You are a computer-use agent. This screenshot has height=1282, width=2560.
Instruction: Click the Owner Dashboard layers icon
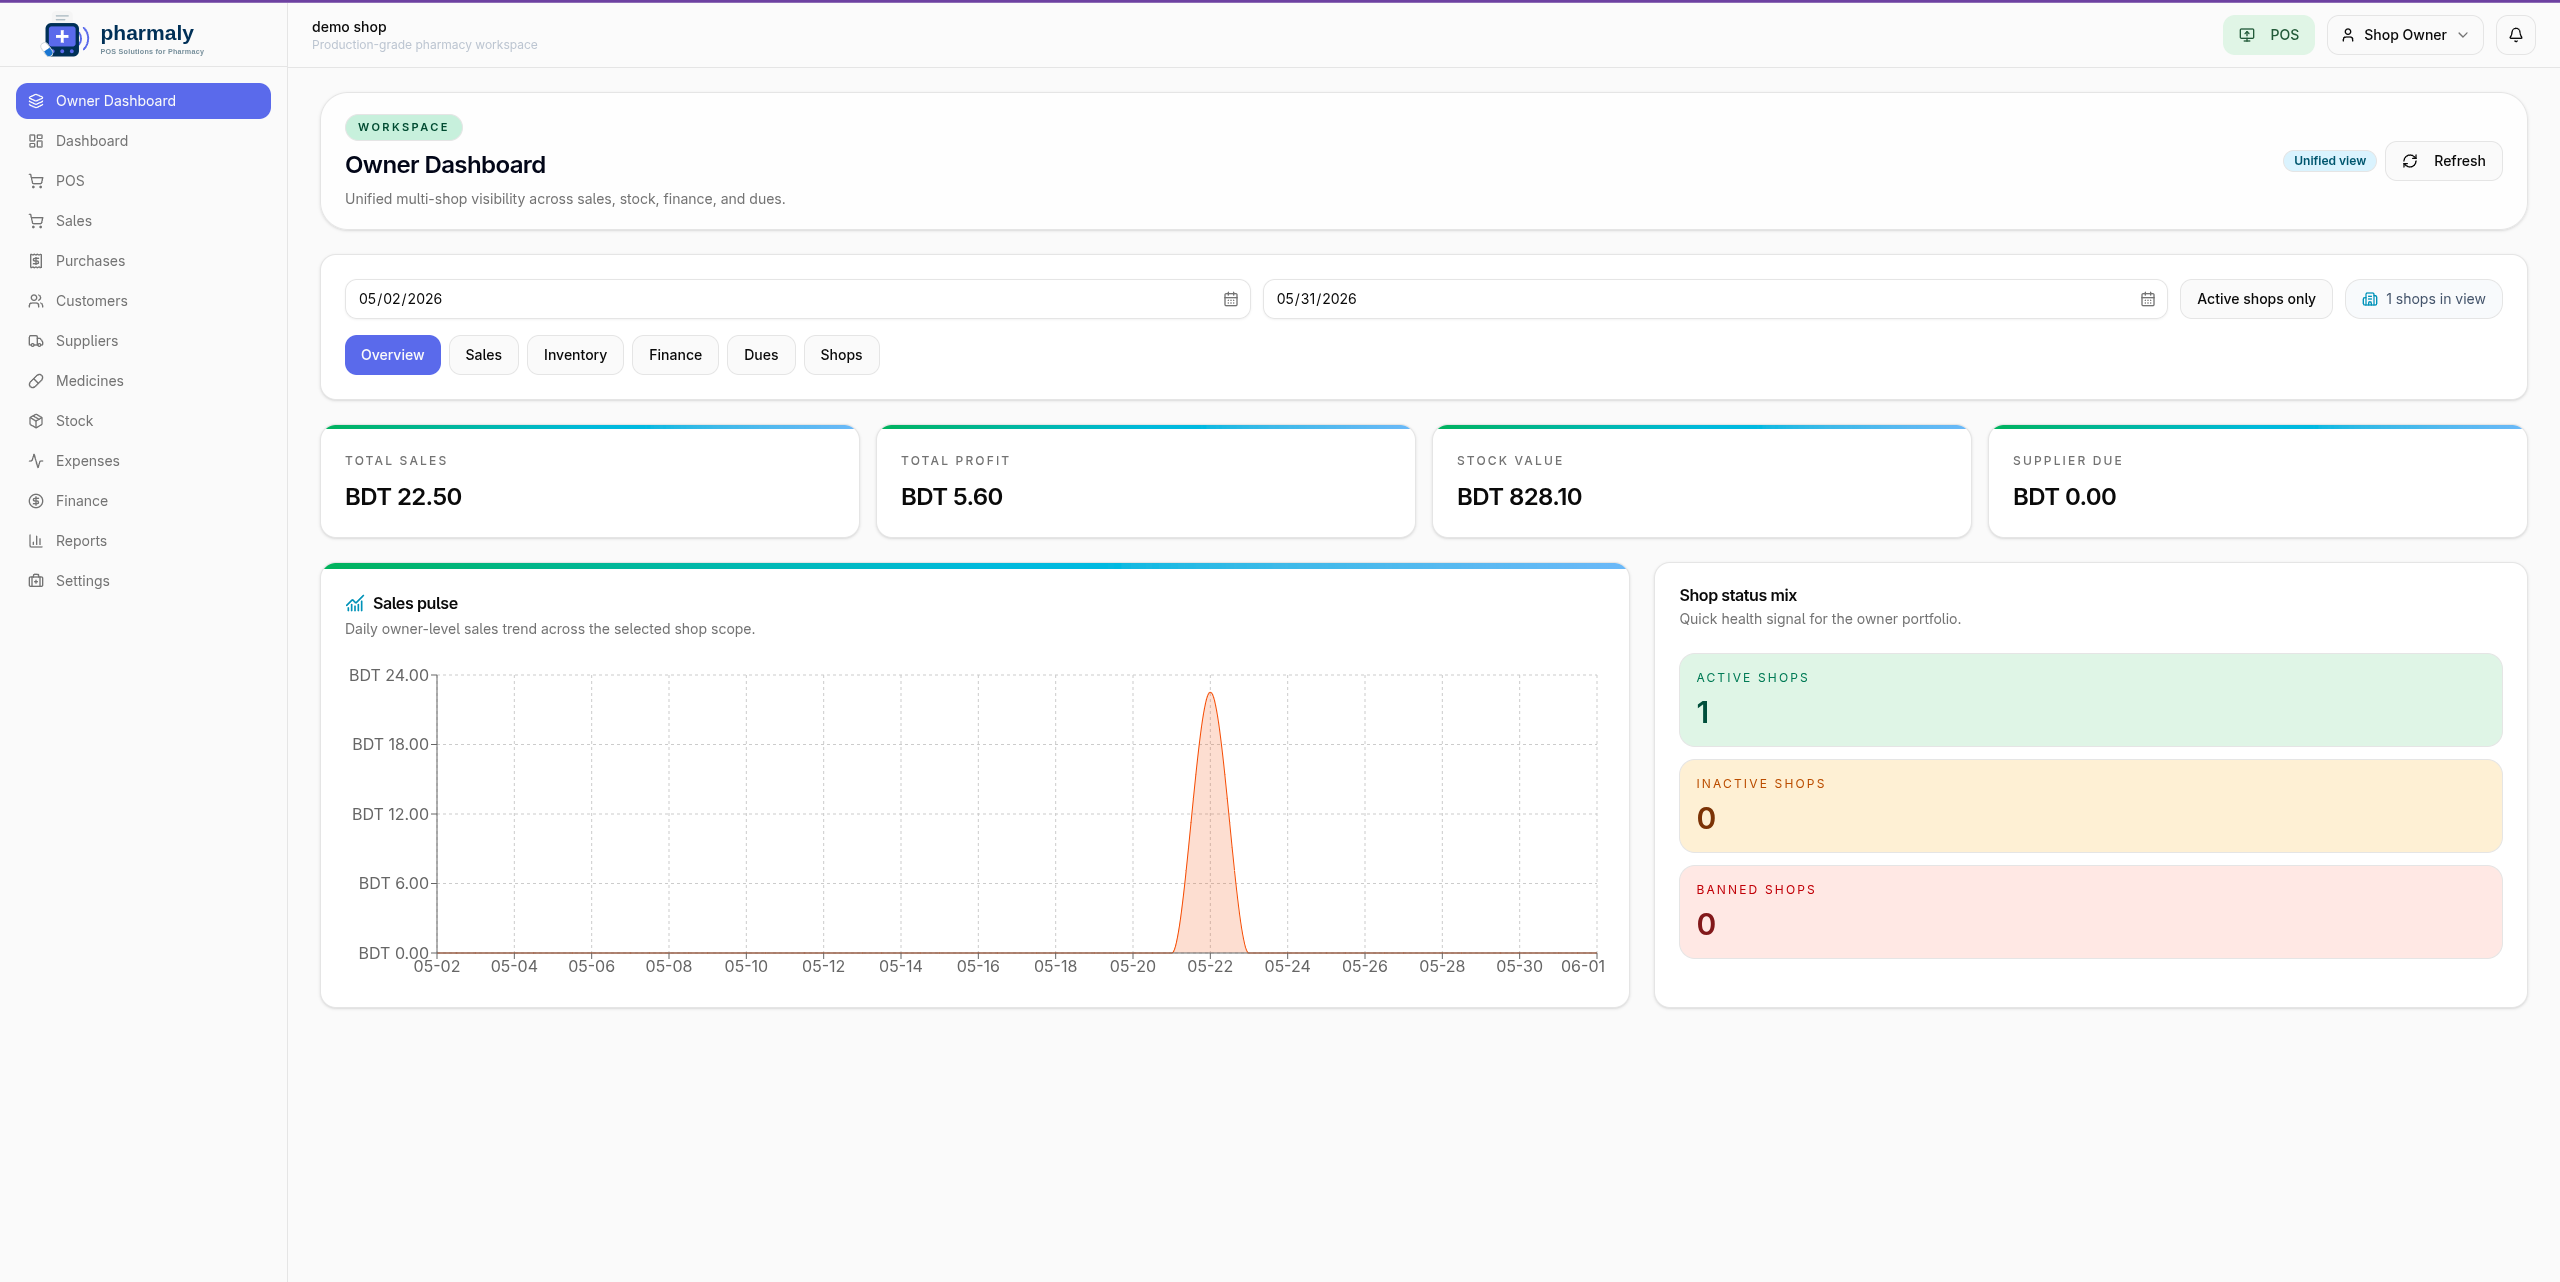pos(36,101)
